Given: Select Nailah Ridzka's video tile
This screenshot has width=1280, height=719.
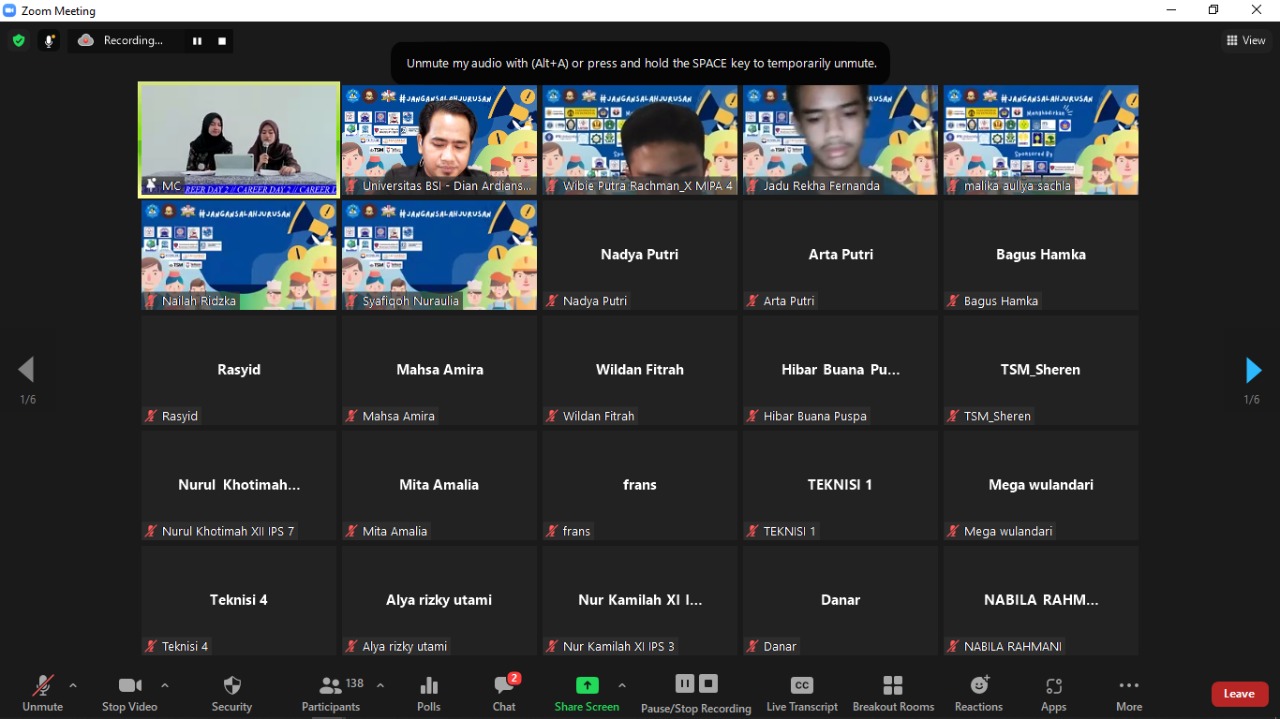Looking at the screenshot, I should pyautogui.click(x=239, y=255).
